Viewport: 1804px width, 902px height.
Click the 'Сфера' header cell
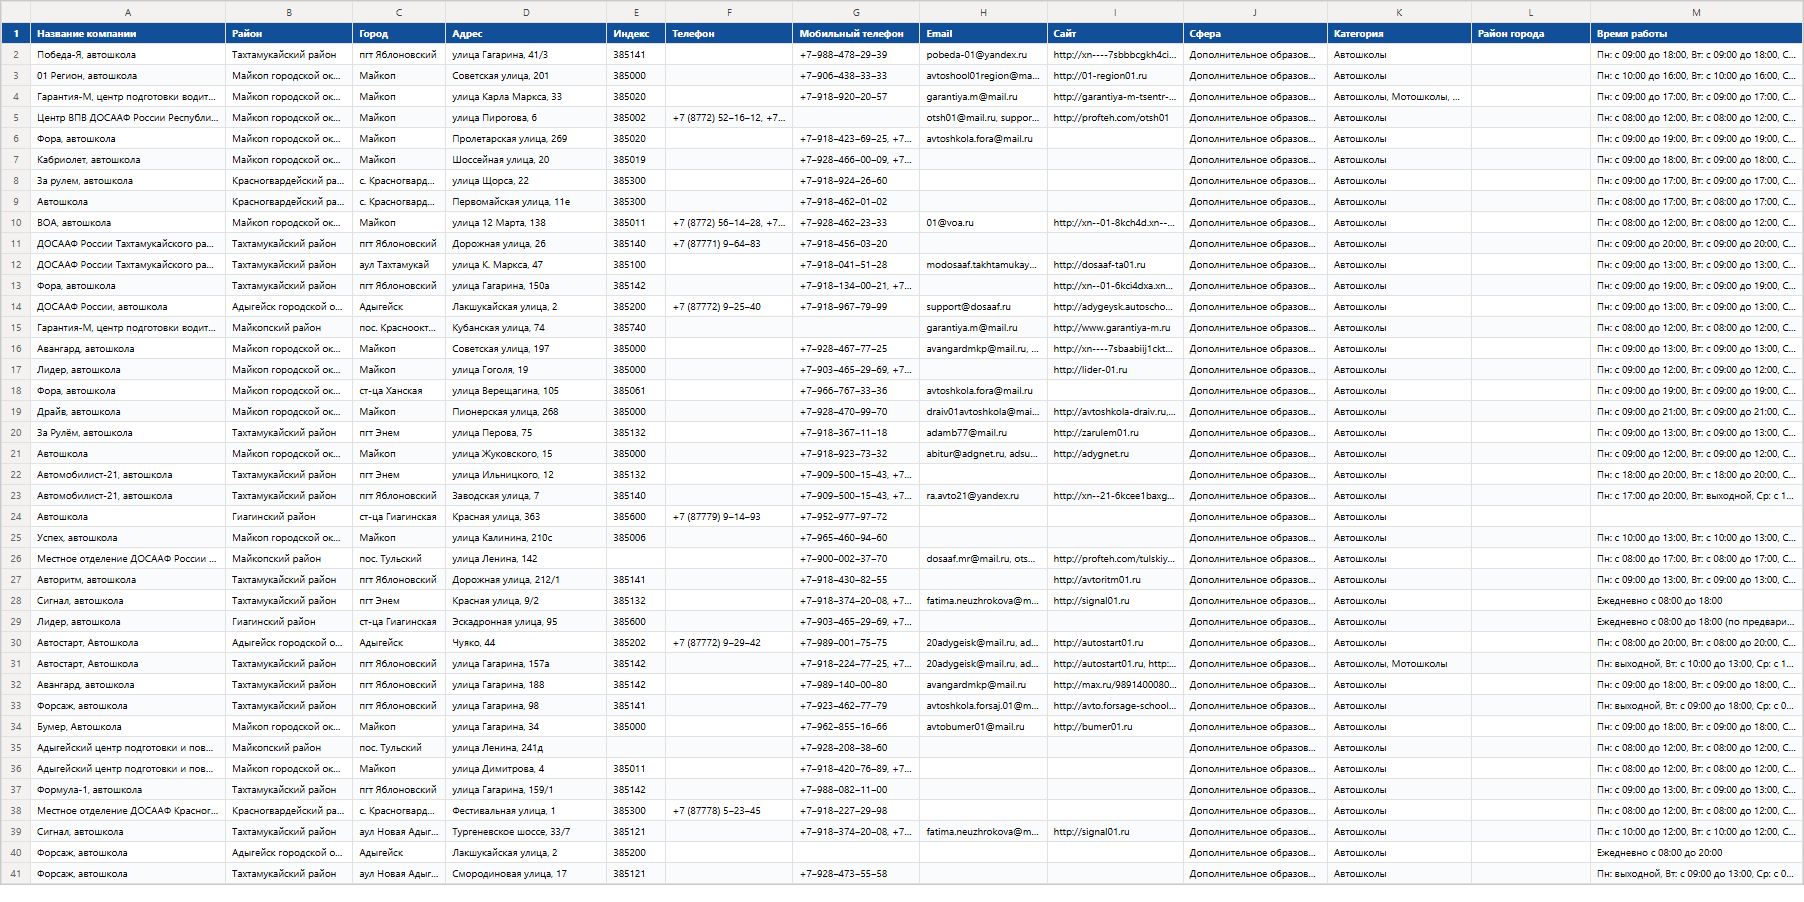pyautogui.click(x=1255, y=33)
